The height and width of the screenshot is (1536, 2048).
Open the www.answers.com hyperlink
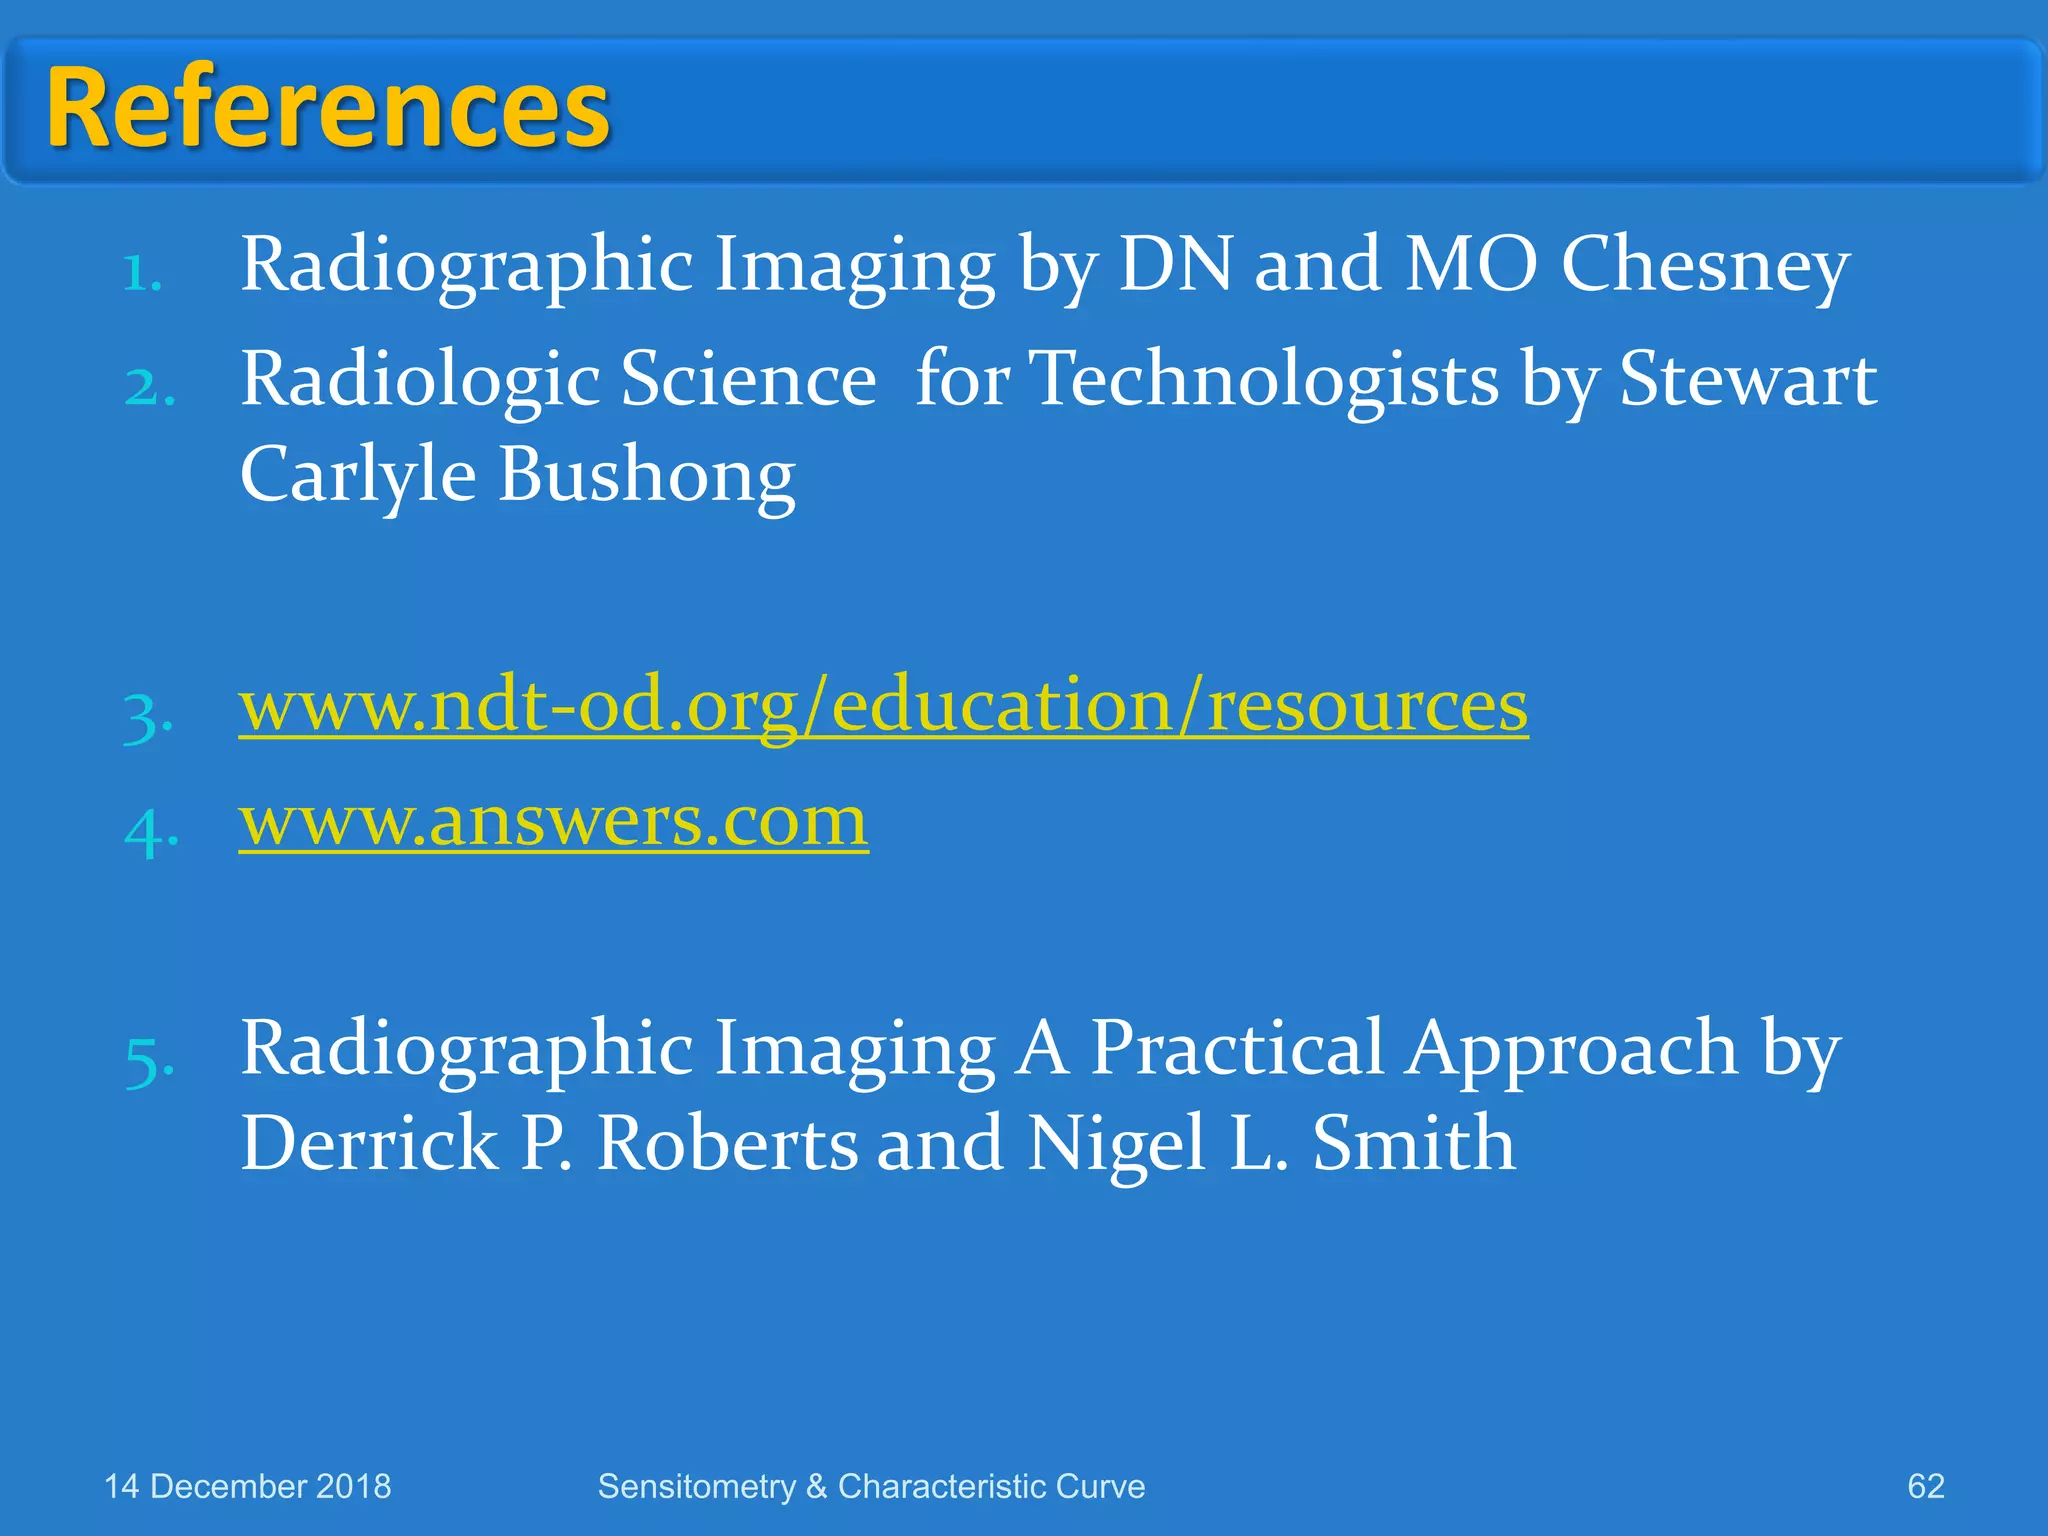[x=553, y=822]
